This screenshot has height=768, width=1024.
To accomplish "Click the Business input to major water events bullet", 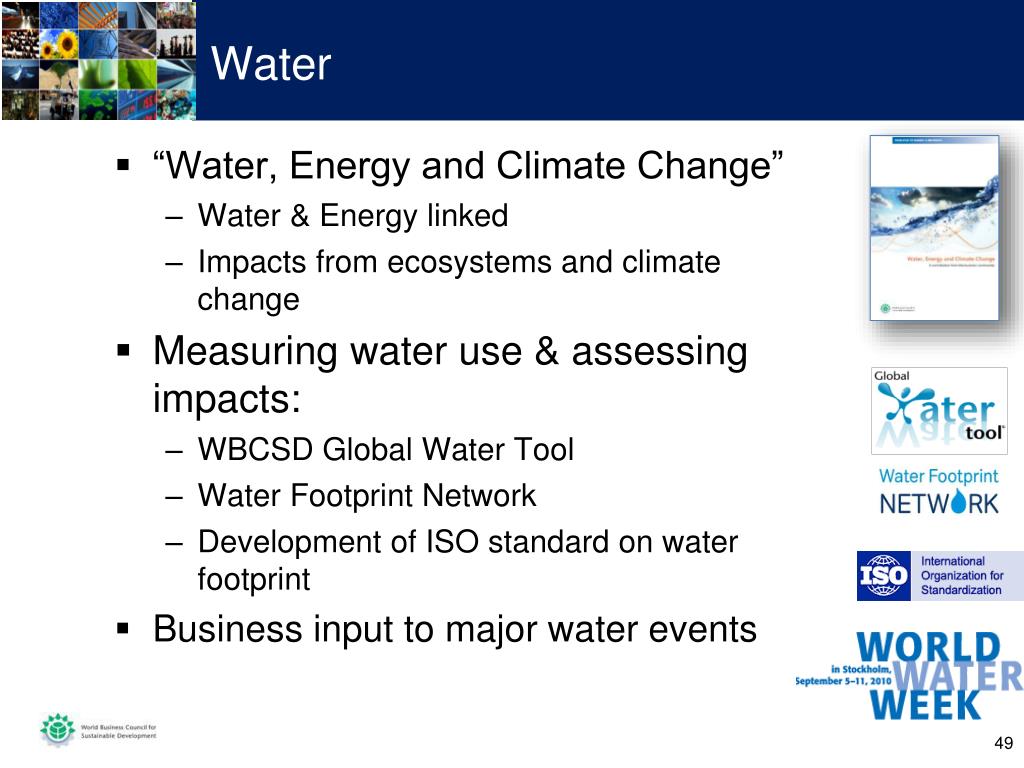I will 455,630.
